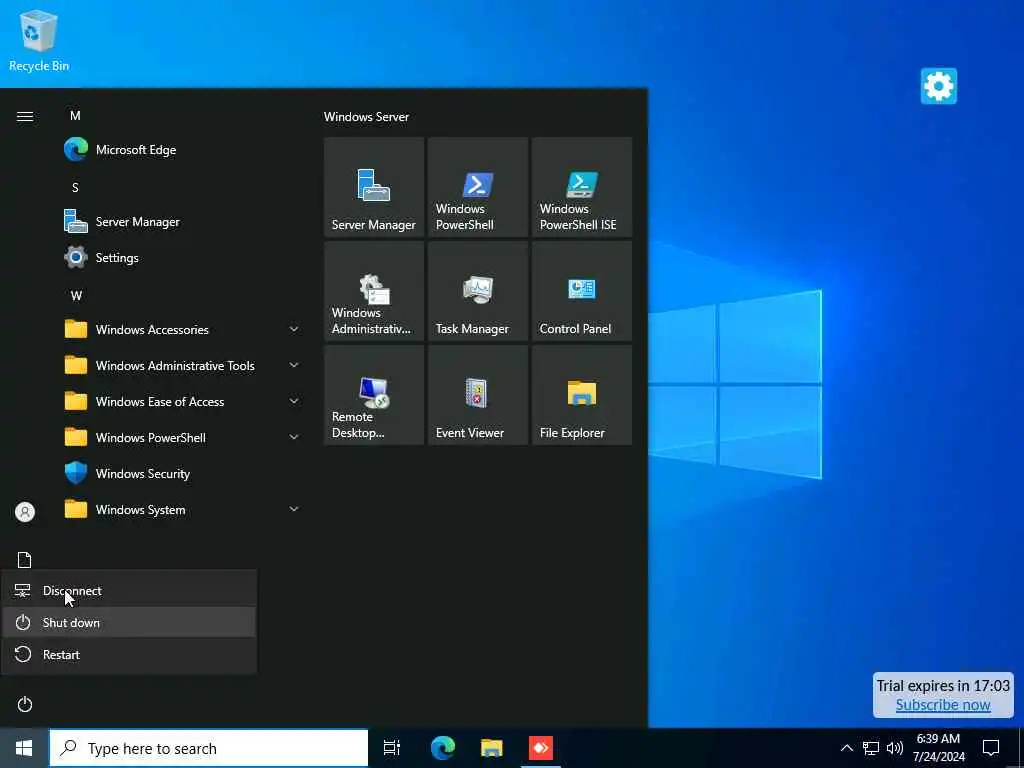Select Disconnect from the power menu
Viewport: 1024px width, 768px height.
click(x=129, y=590)
